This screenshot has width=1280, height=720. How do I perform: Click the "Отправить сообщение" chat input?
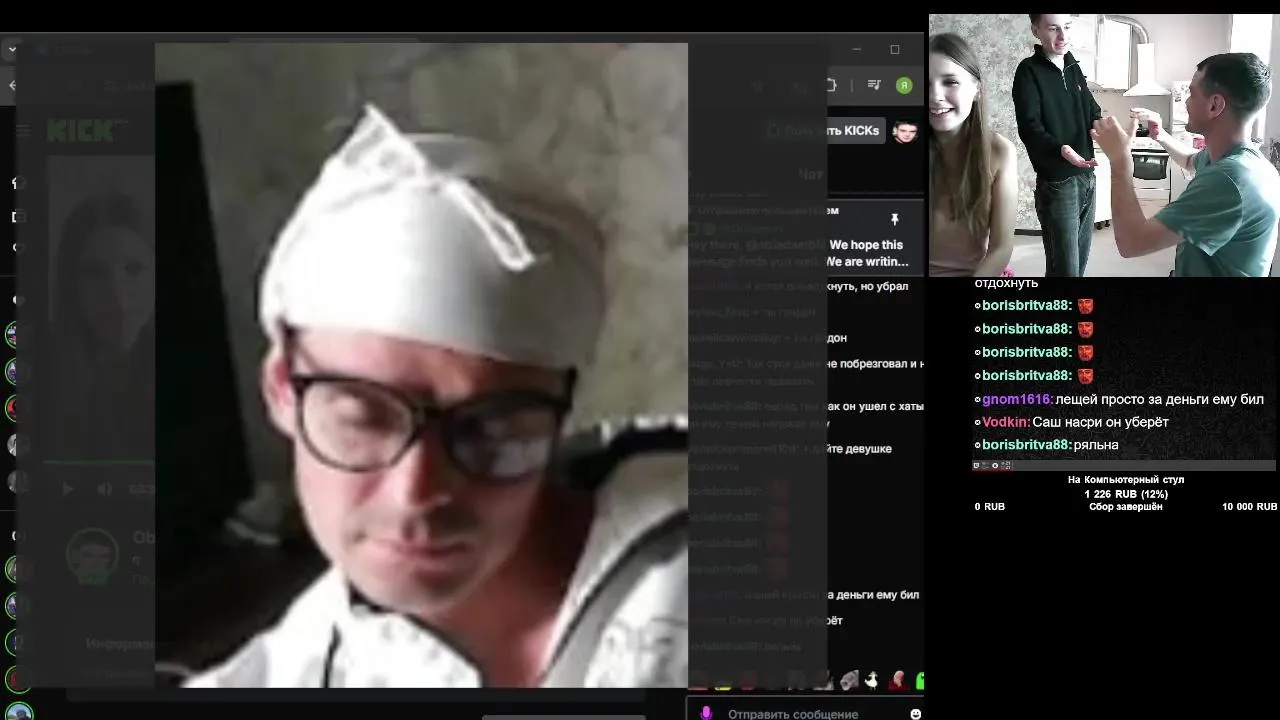[x=793, y=714]
